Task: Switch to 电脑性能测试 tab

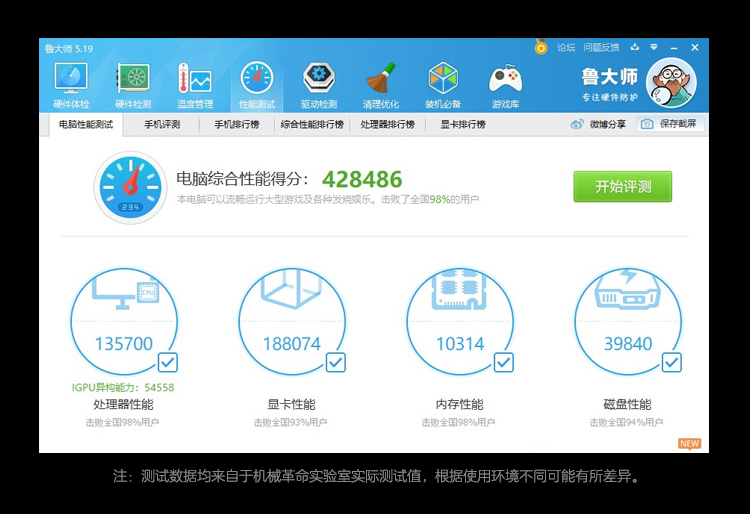Action: click(x=86, y=125)
